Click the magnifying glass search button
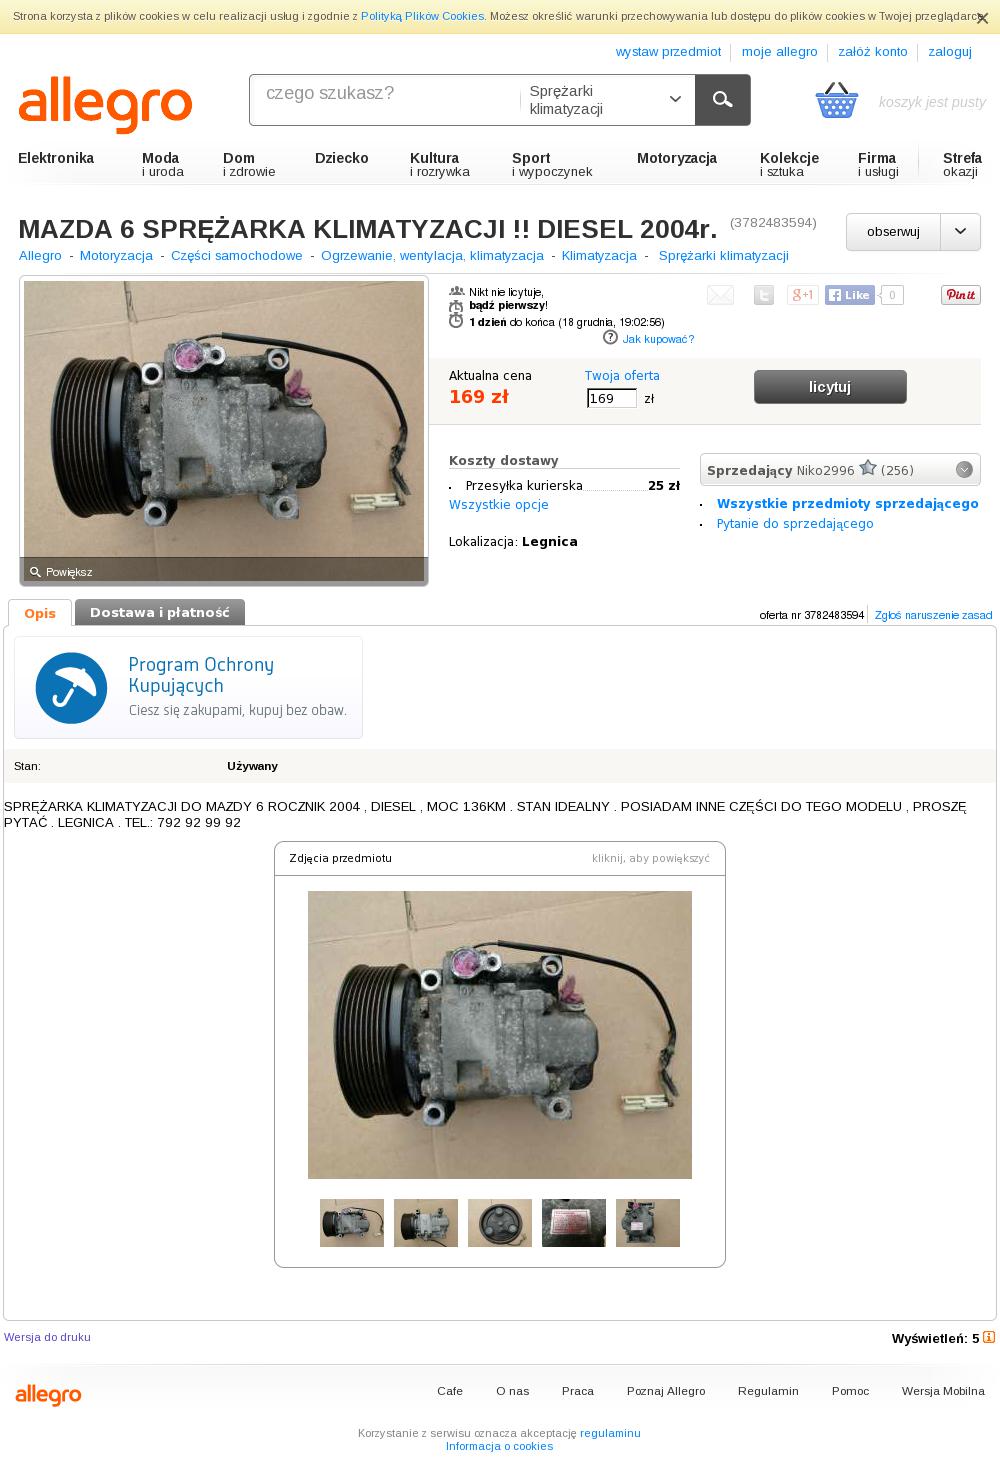This screenshot has width=1000, height=1463. [x=722, y=100]
